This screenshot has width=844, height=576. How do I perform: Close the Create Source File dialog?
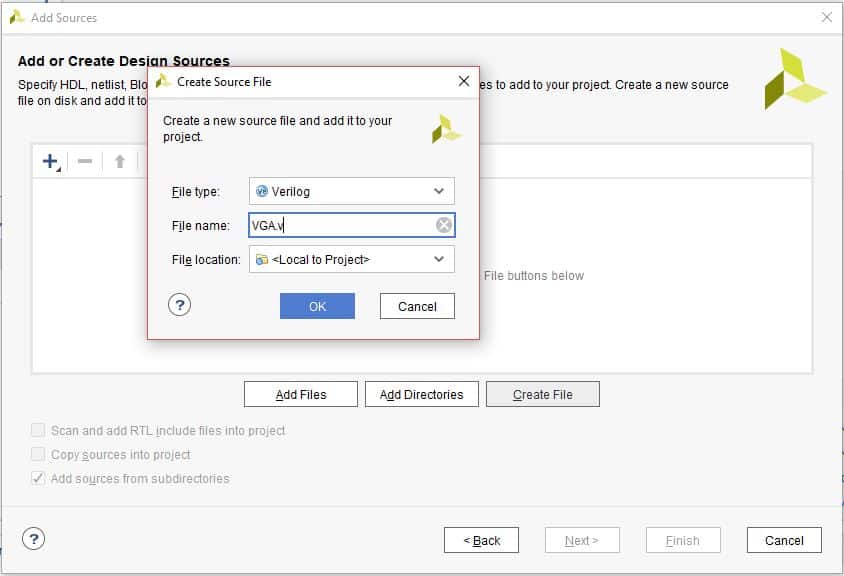pos(464,82)
